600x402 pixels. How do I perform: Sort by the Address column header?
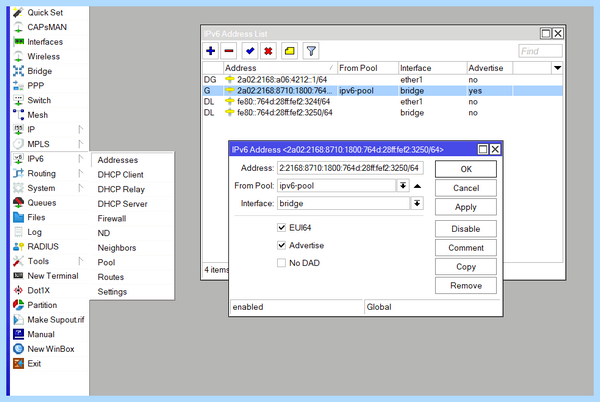tap(280, 68)
